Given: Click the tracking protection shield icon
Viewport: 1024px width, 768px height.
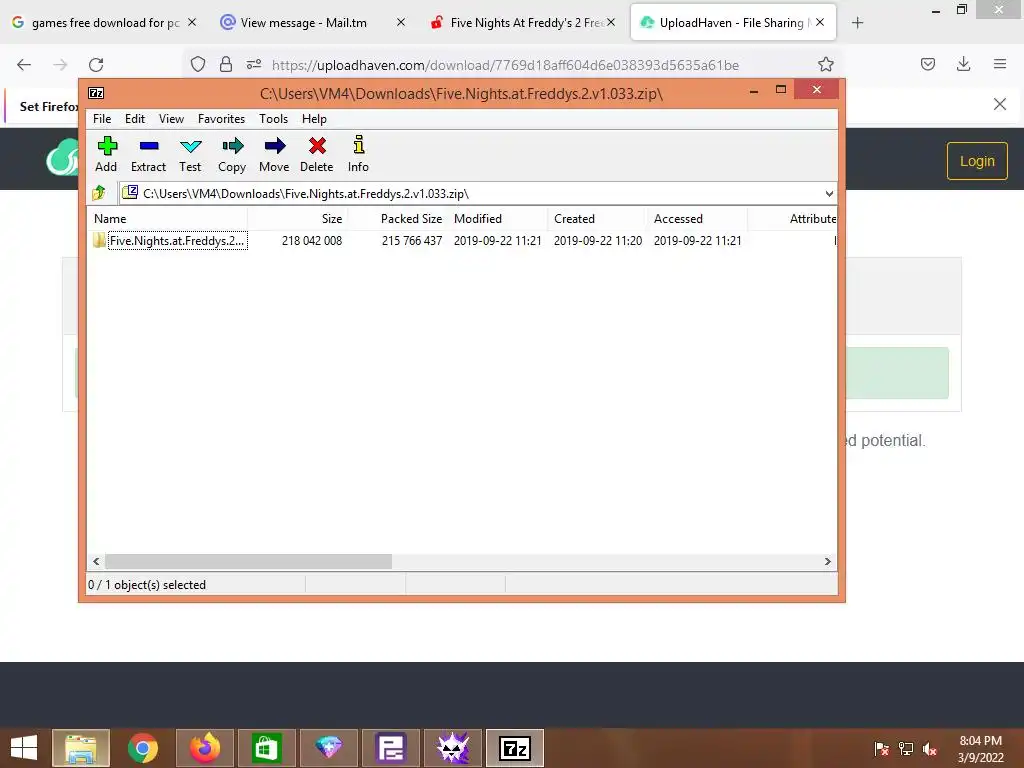Looking at the screenshot, I should click(198, 64).
